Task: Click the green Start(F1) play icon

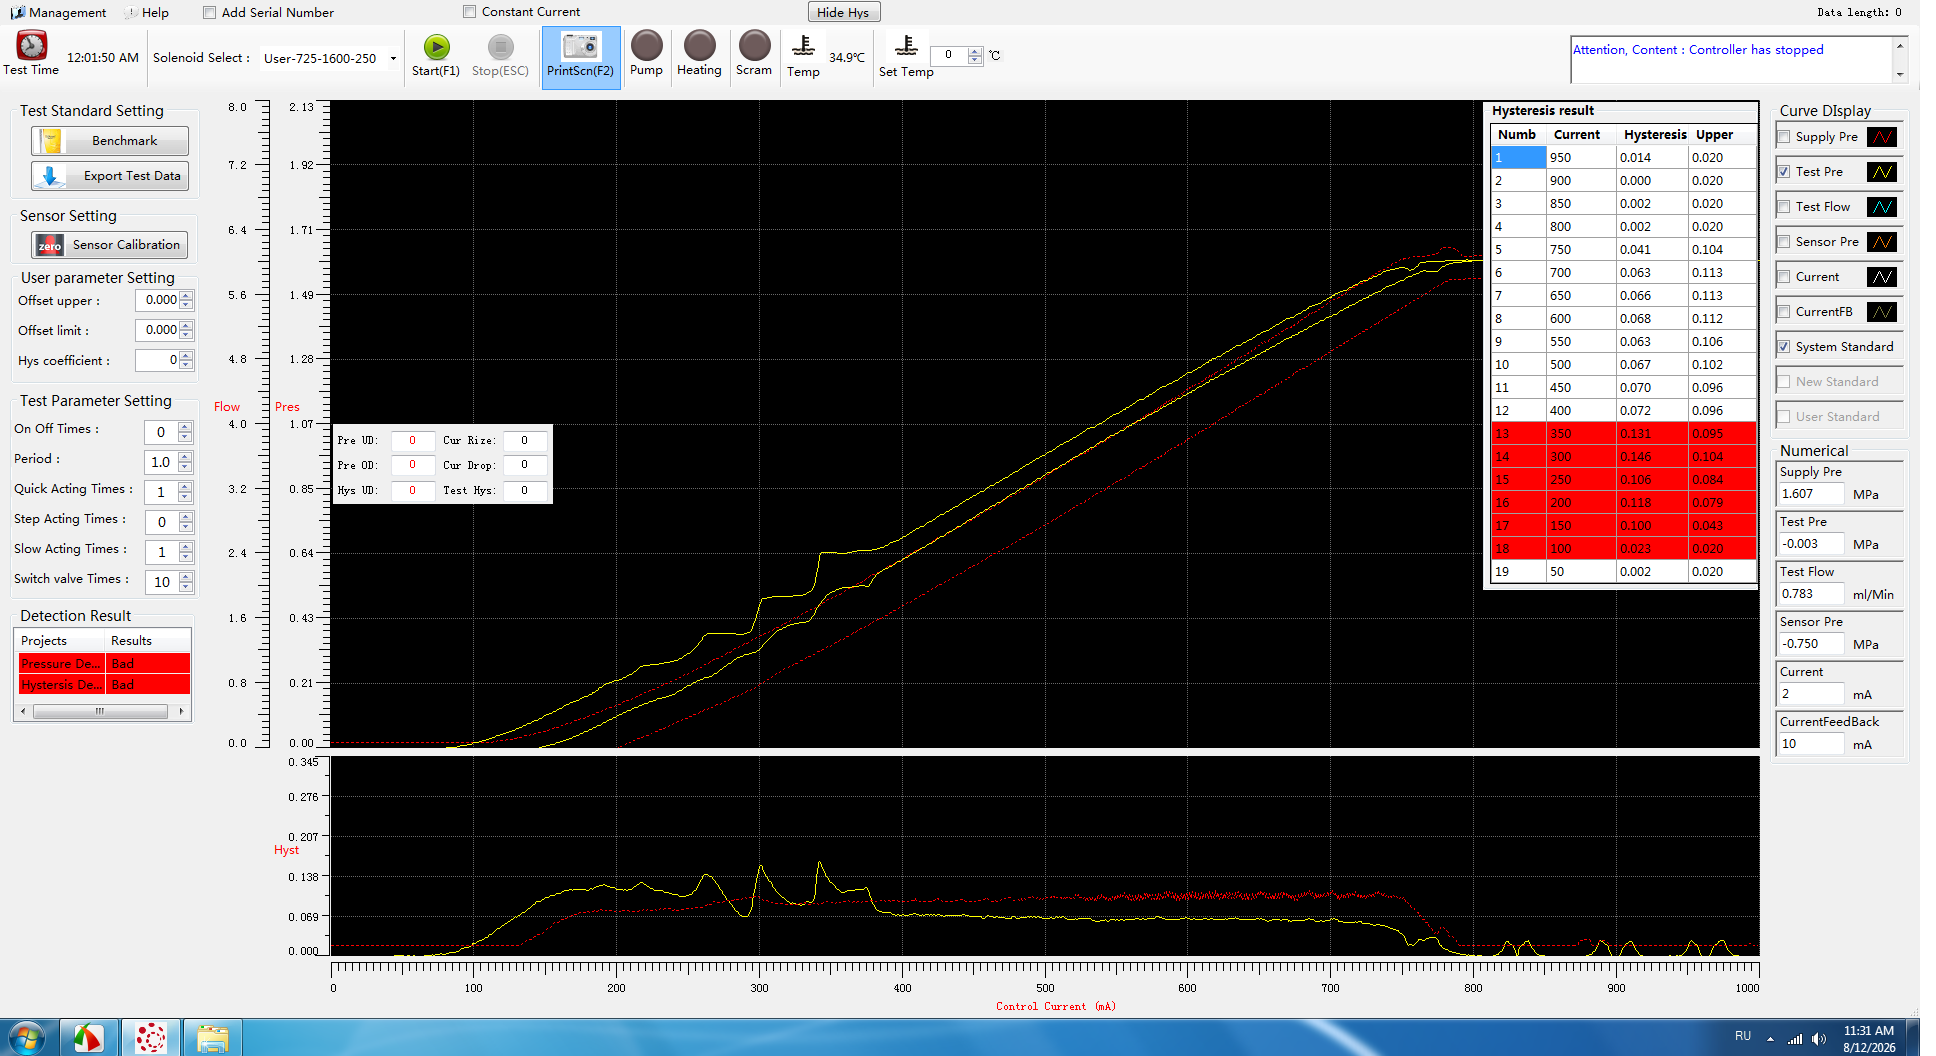Action: coord(437,47)
